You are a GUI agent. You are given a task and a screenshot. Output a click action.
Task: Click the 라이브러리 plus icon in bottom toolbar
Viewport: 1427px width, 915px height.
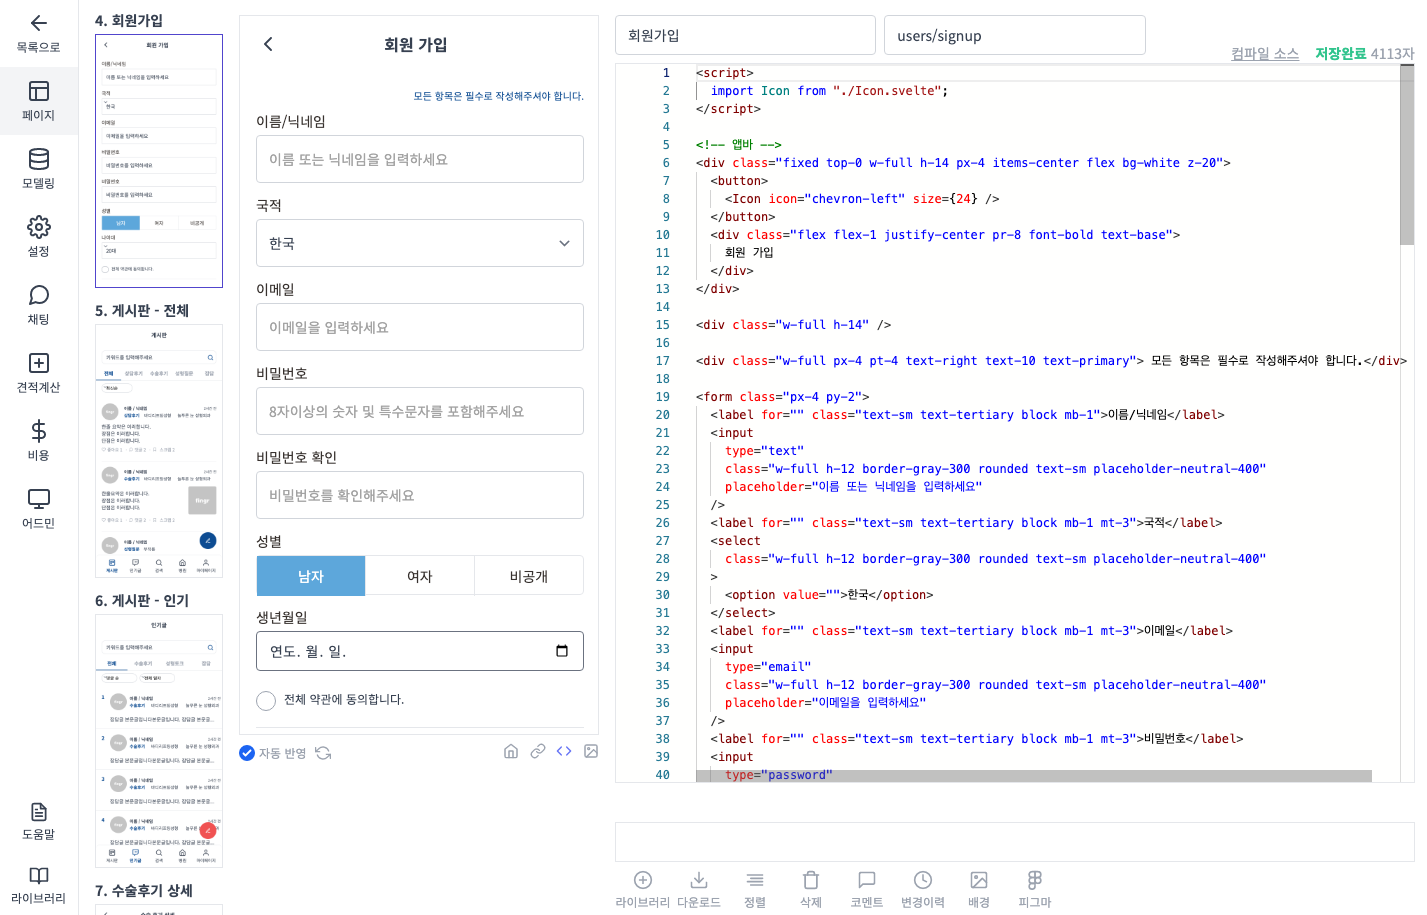click(643, 880)
